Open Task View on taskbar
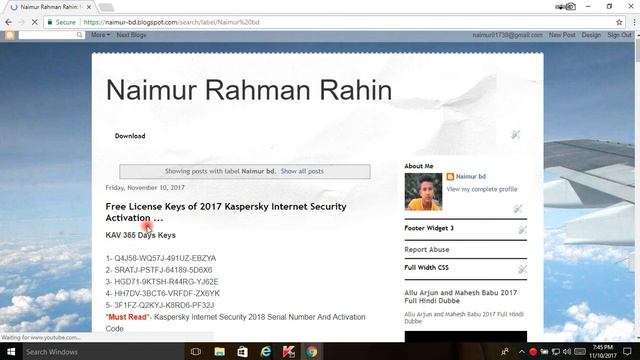The width and height of the screenshot is (640, 360). (x=196, y=351)
